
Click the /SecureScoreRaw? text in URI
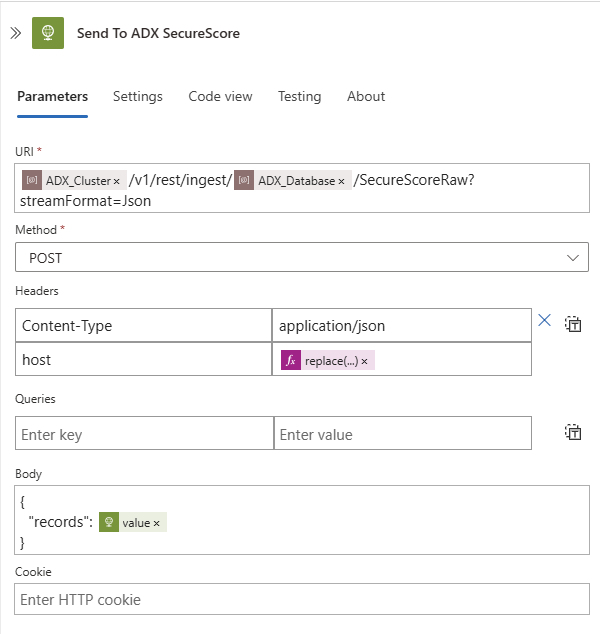pos(414,180)
